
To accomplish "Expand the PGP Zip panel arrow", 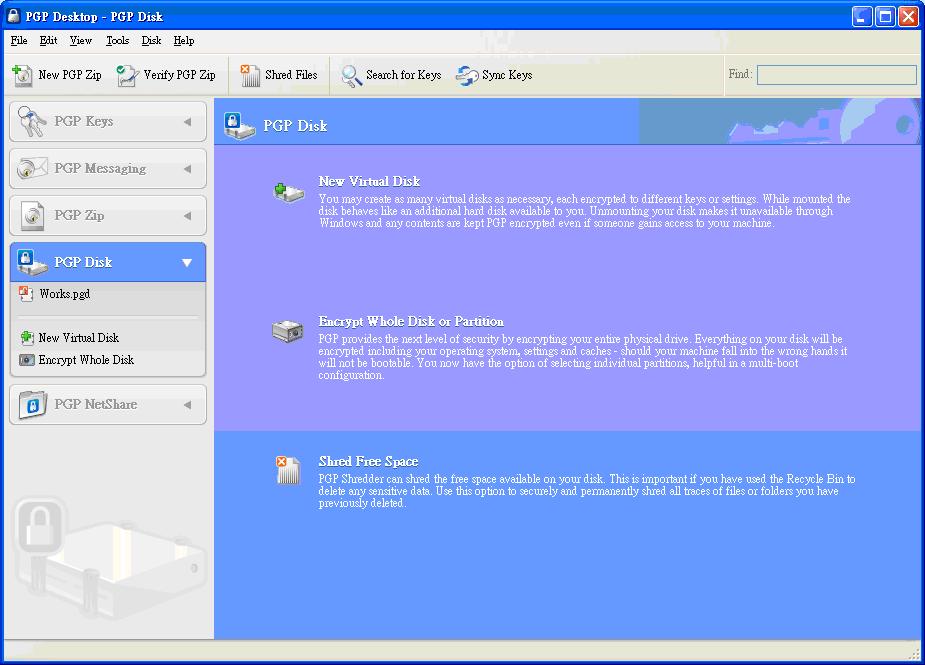I will (x=188, y=216).
